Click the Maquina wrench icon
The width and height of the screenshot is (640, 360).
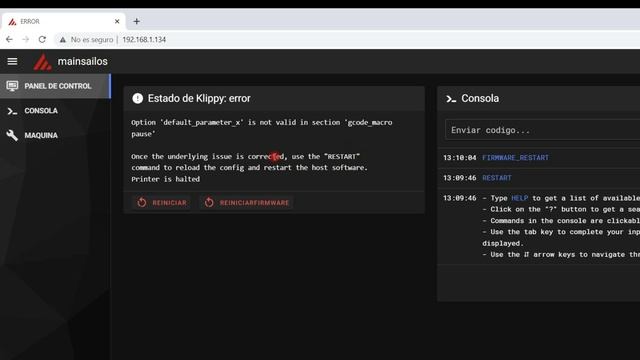12,135
